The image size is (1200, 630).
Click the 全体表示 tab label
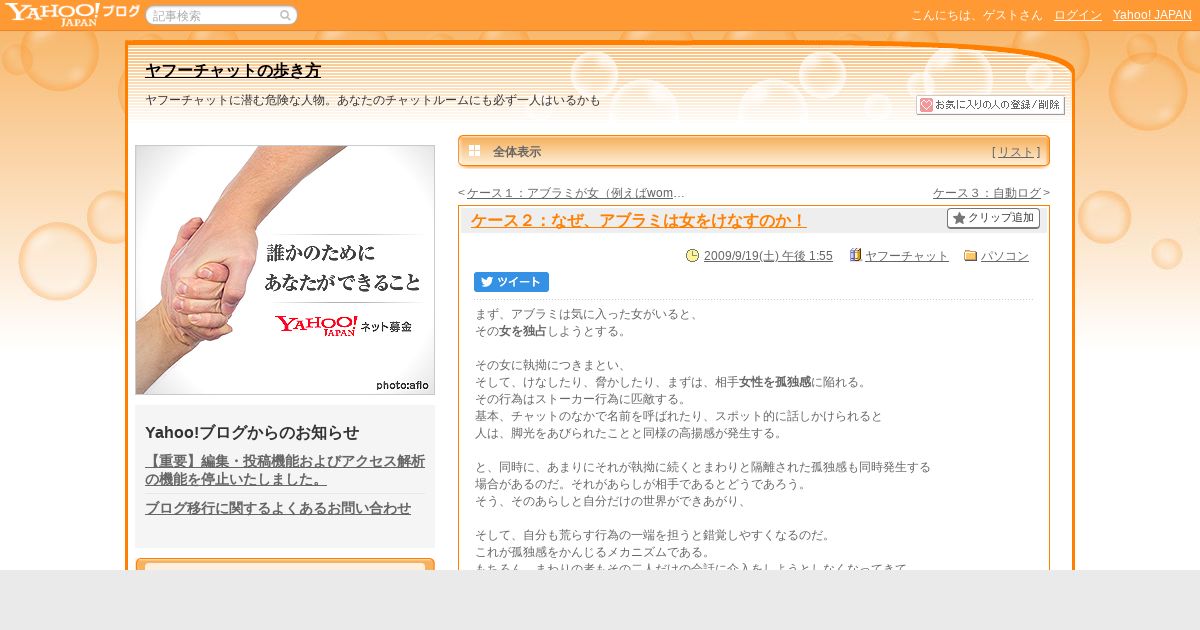click(517, 152)
